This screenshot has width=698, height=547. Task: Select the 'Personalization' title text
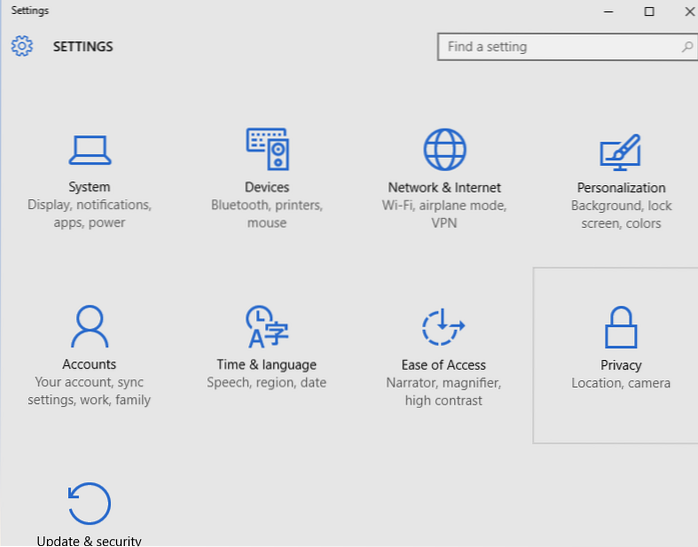(621, 187)
